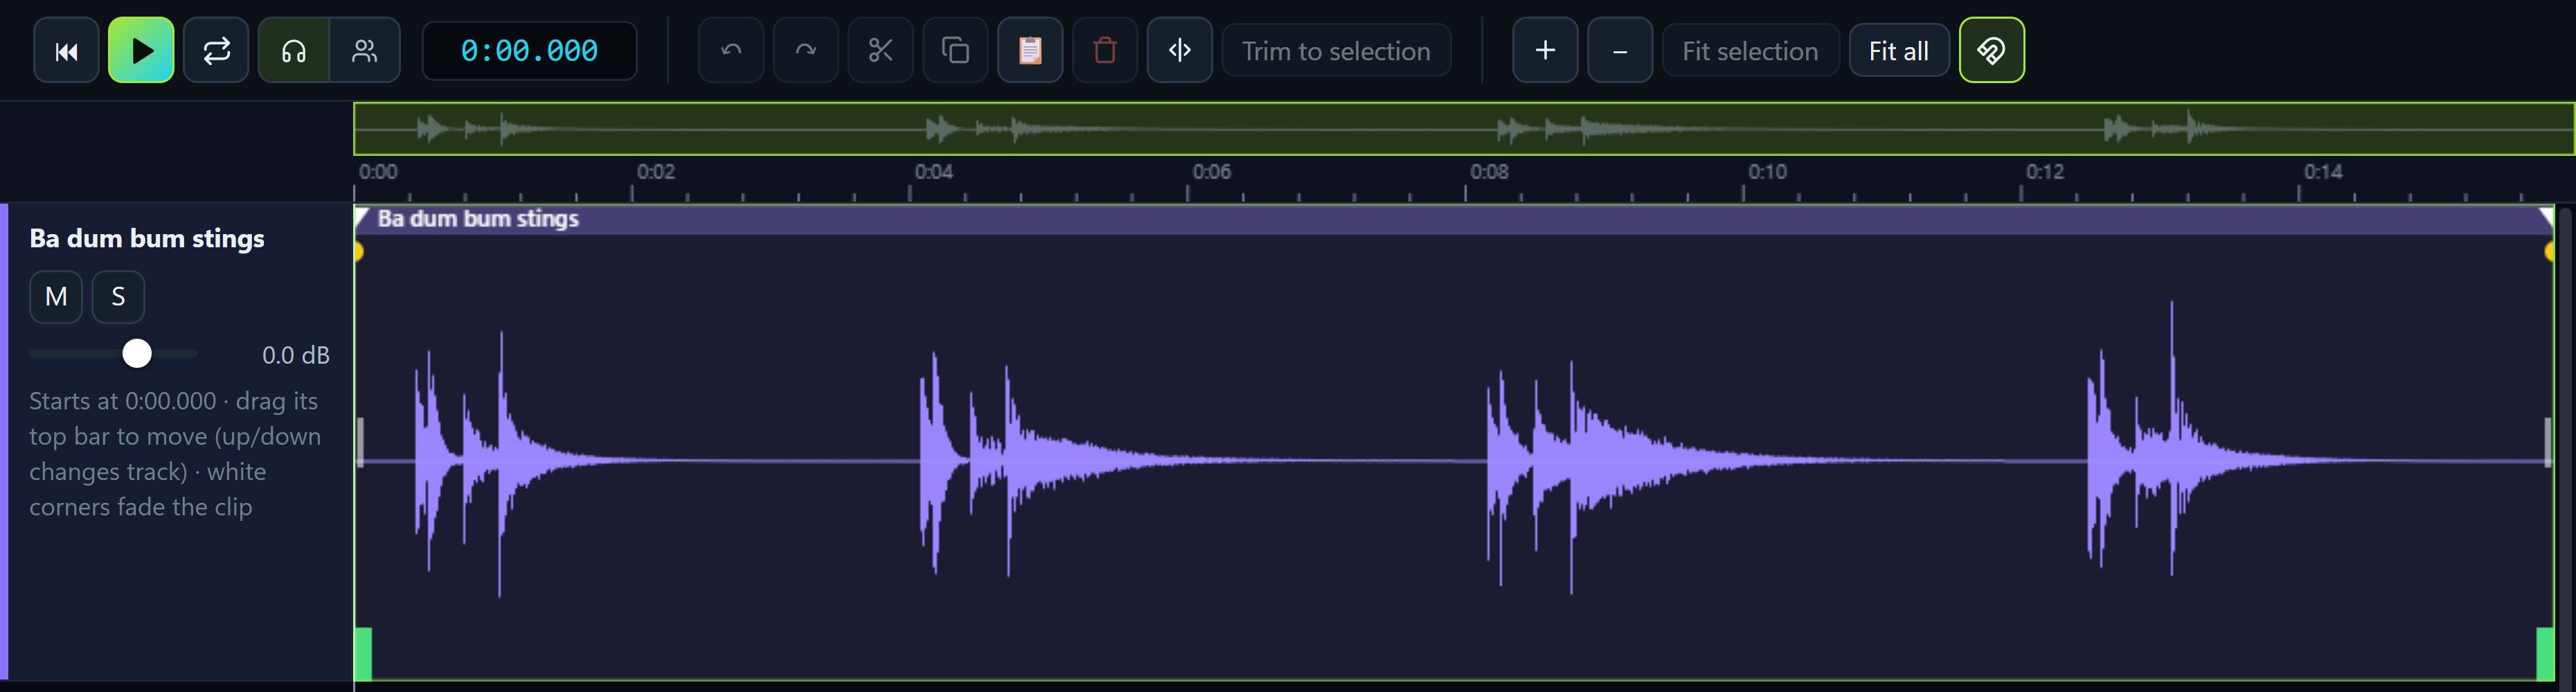Split the clip at the playhead
Screen dimensions: 2576x692
(x=1180, y=50)
